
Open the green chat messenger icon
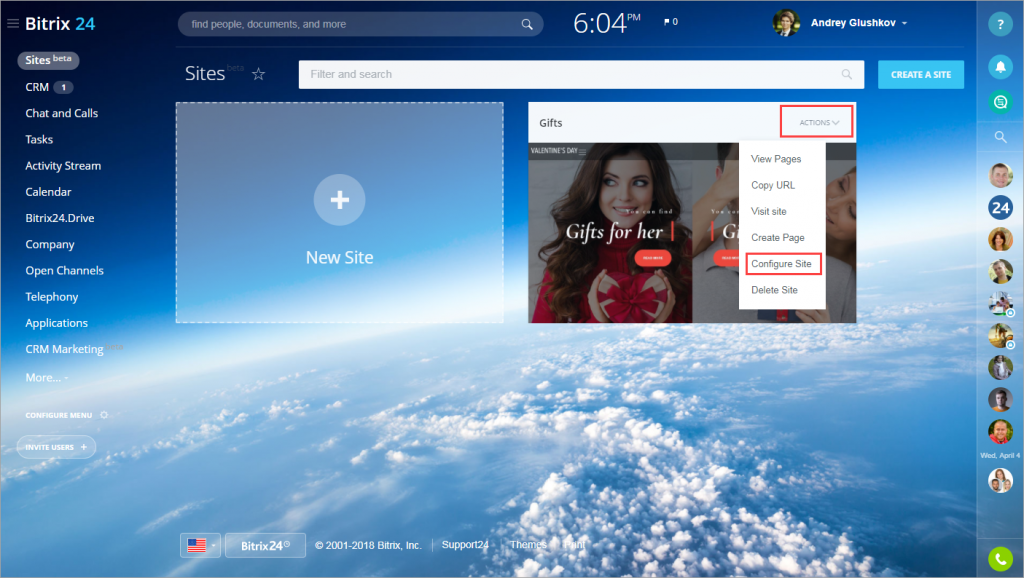[x=1000, y=102]
